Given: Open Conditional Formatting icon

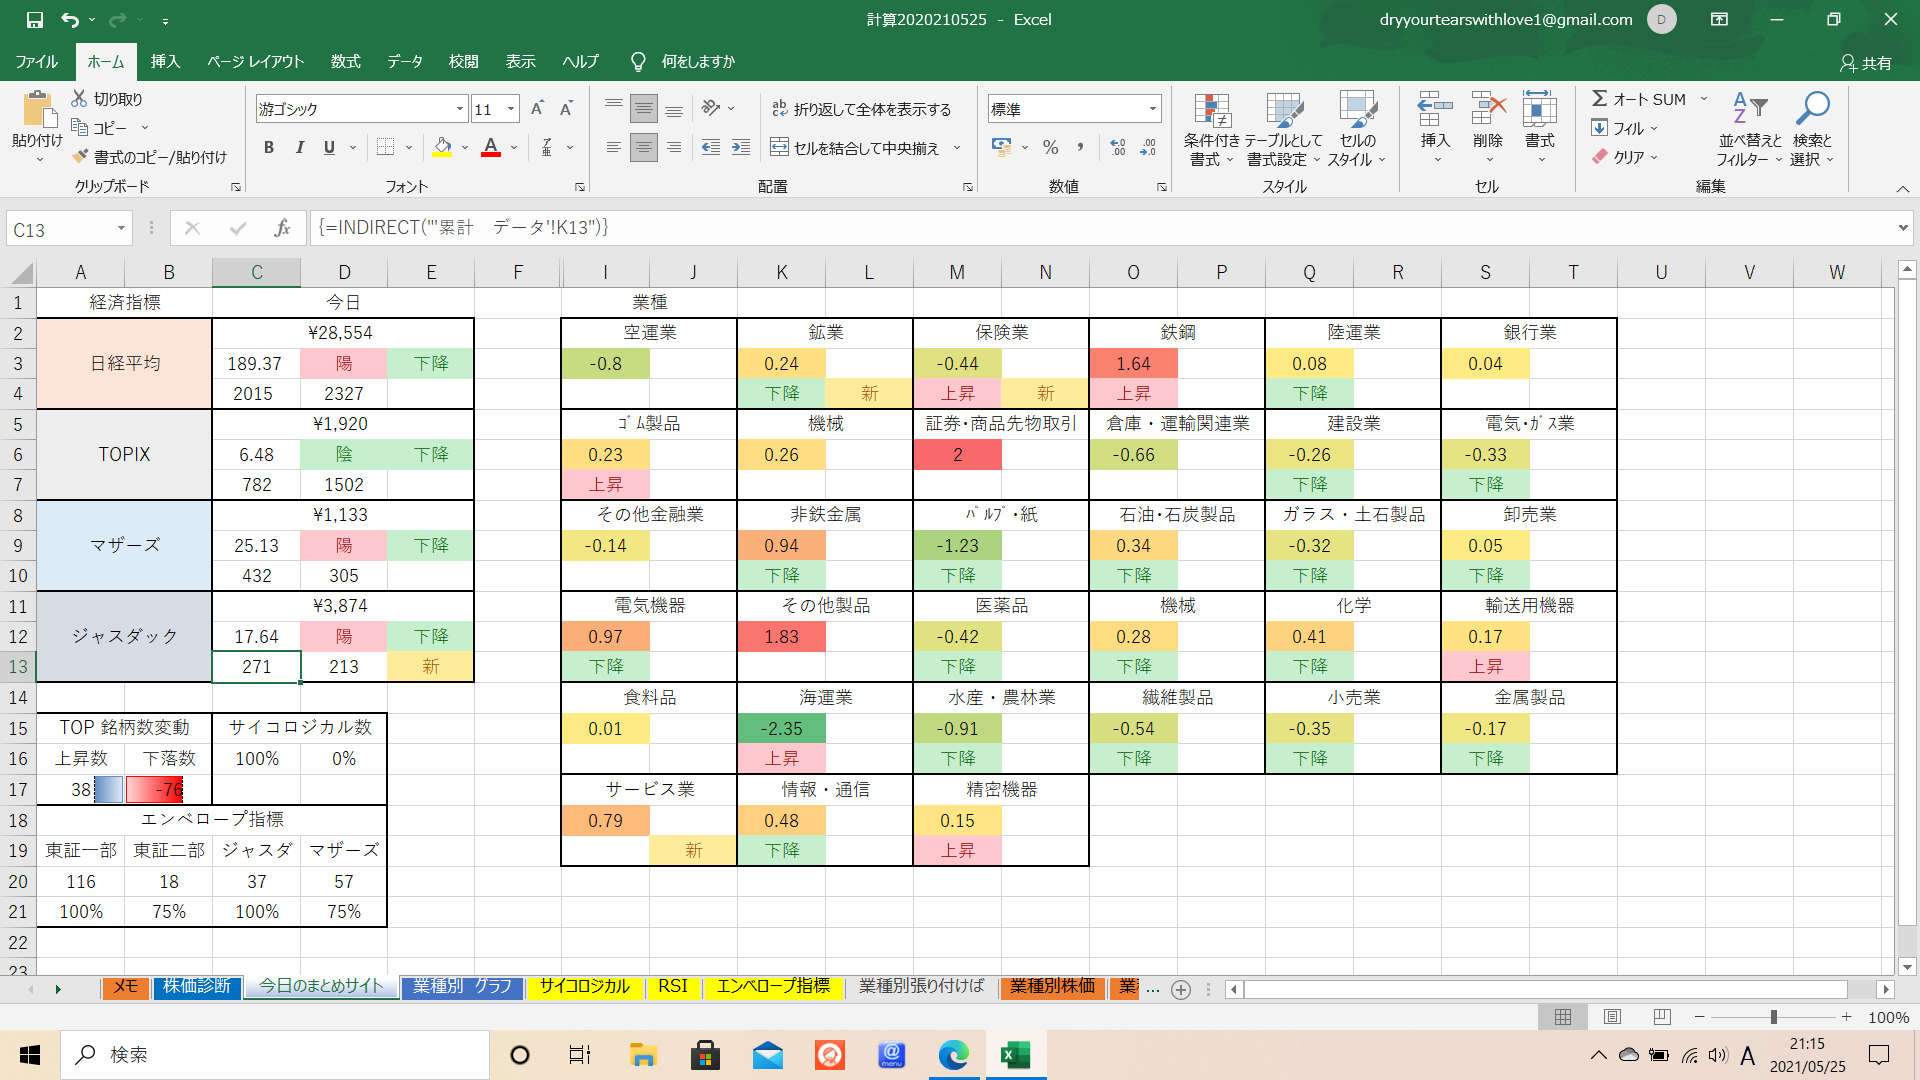Looking at the screenshot, I should (x=1211, y=112).
